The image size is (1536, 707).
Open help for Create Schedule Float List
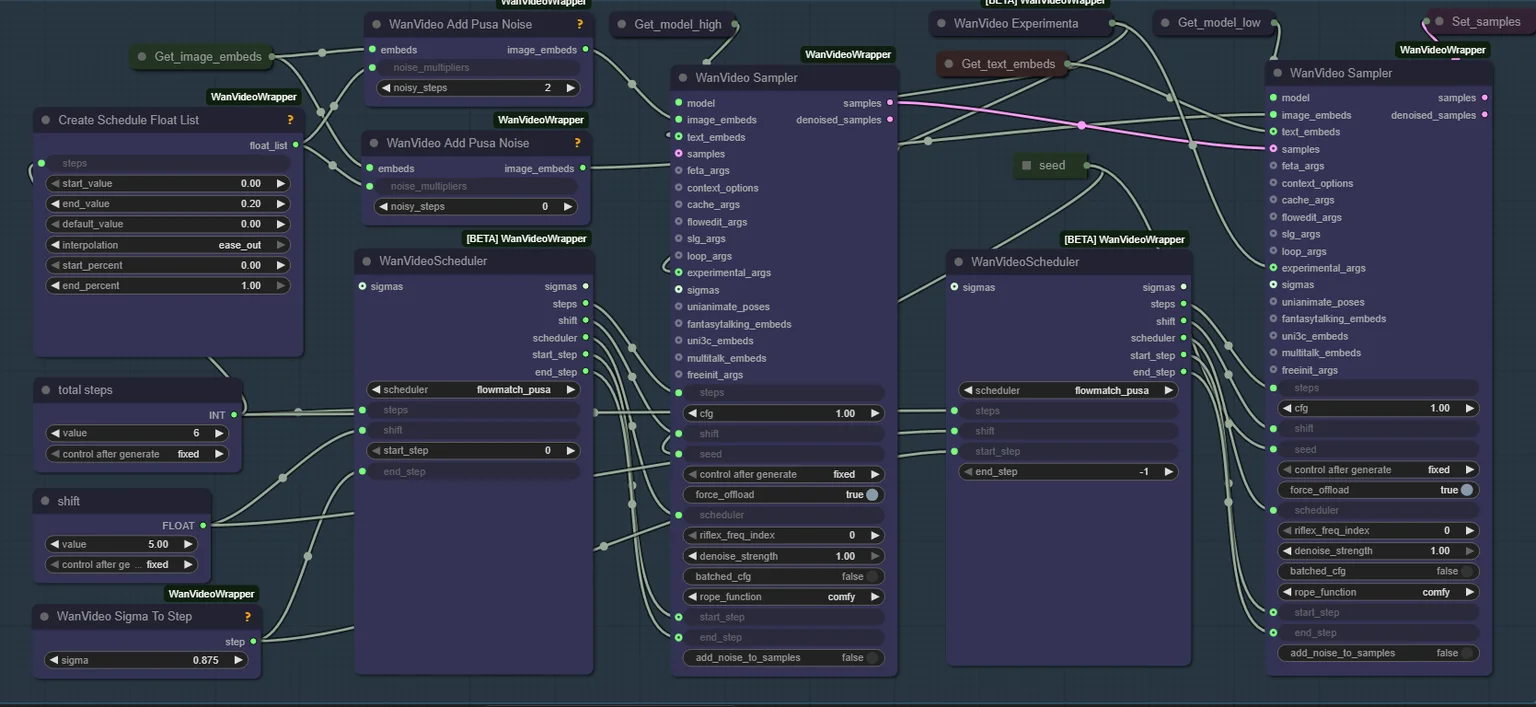tap(290, 120)
